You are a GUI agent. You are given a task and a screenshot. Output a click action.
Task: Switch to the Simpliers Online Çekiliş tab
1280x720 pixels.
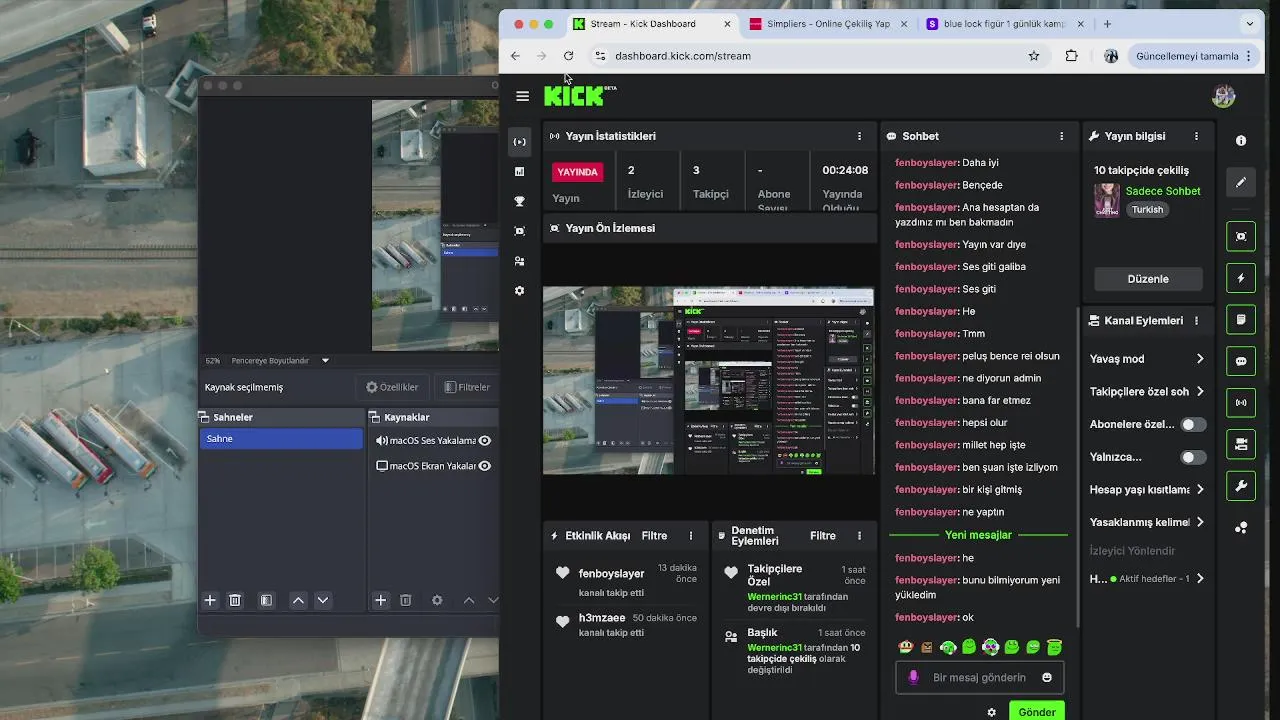(x=828, y=24)
